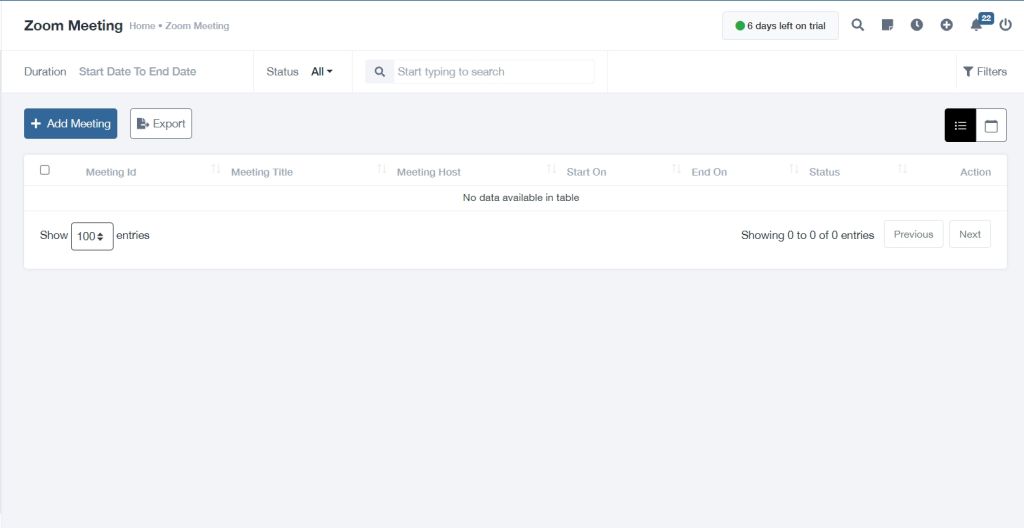Click the clock timer icon
The height and width of the screenshot is (528, 1024).
click(917, 25)
